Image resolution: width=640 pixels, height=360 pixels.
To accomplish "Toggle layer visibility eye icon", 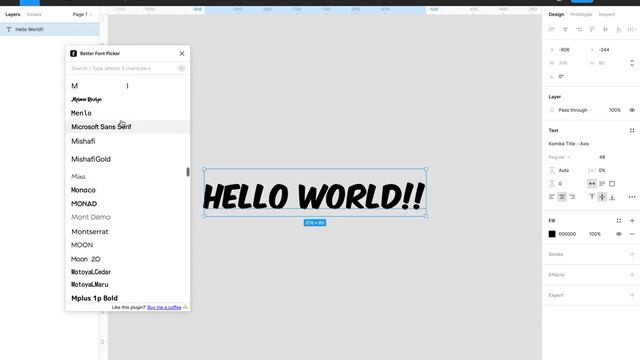I will pos(632,110).
